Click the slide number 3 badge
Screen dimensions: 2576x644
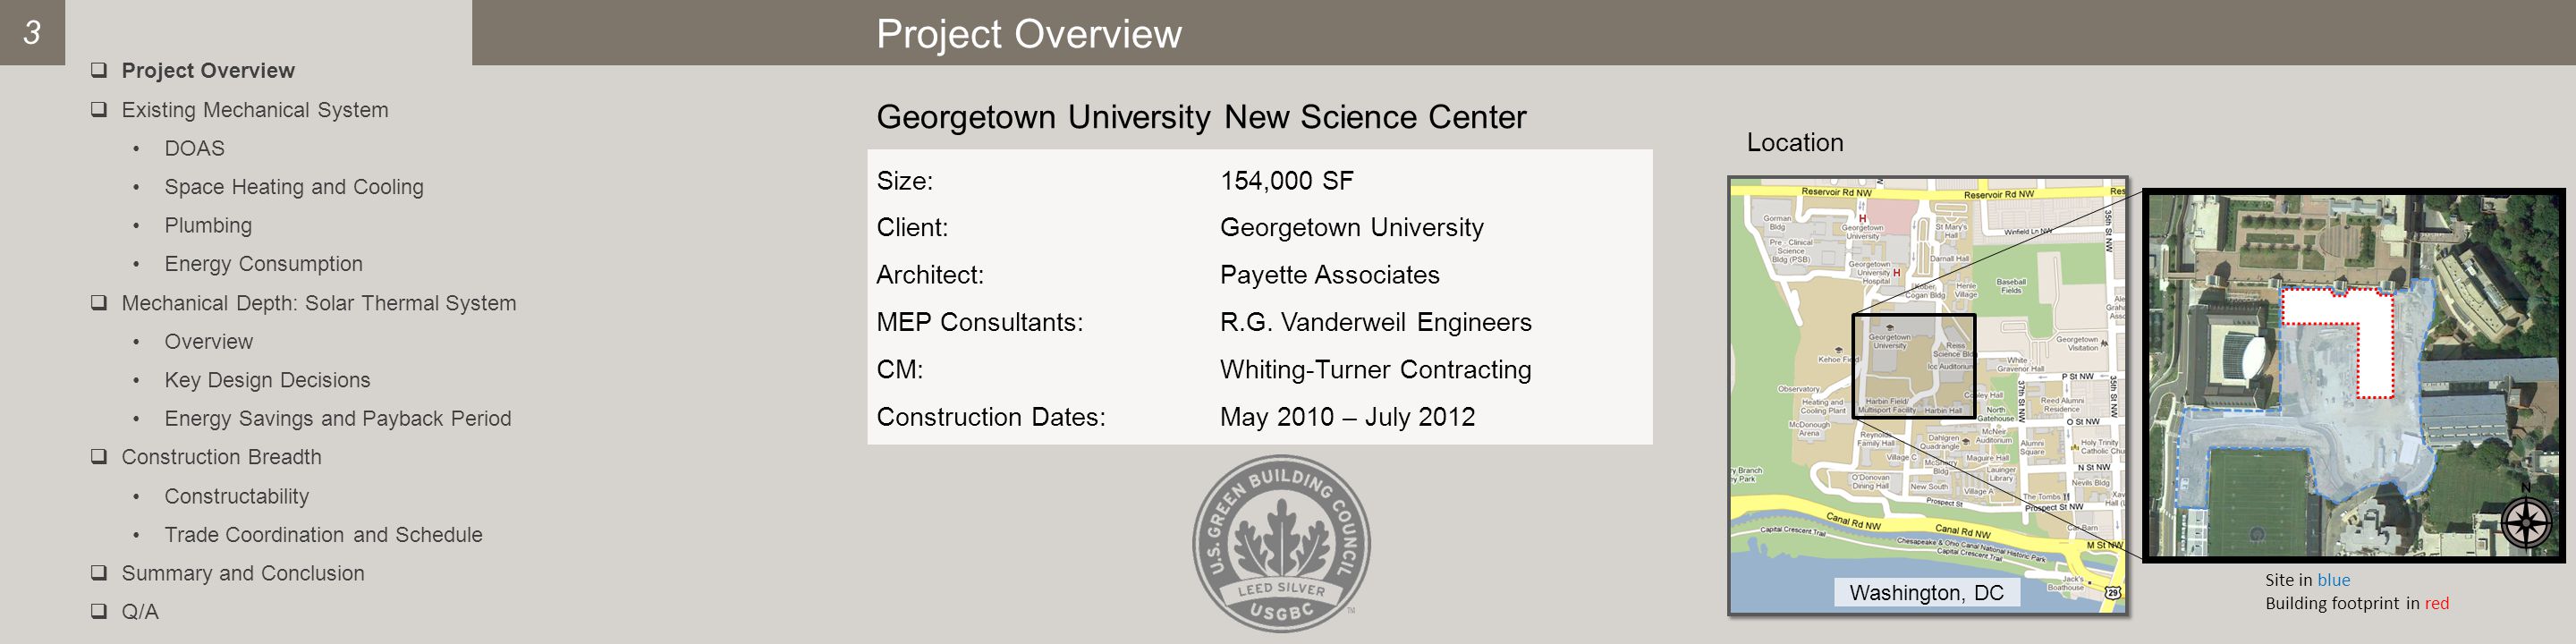[x=32, y=32]
